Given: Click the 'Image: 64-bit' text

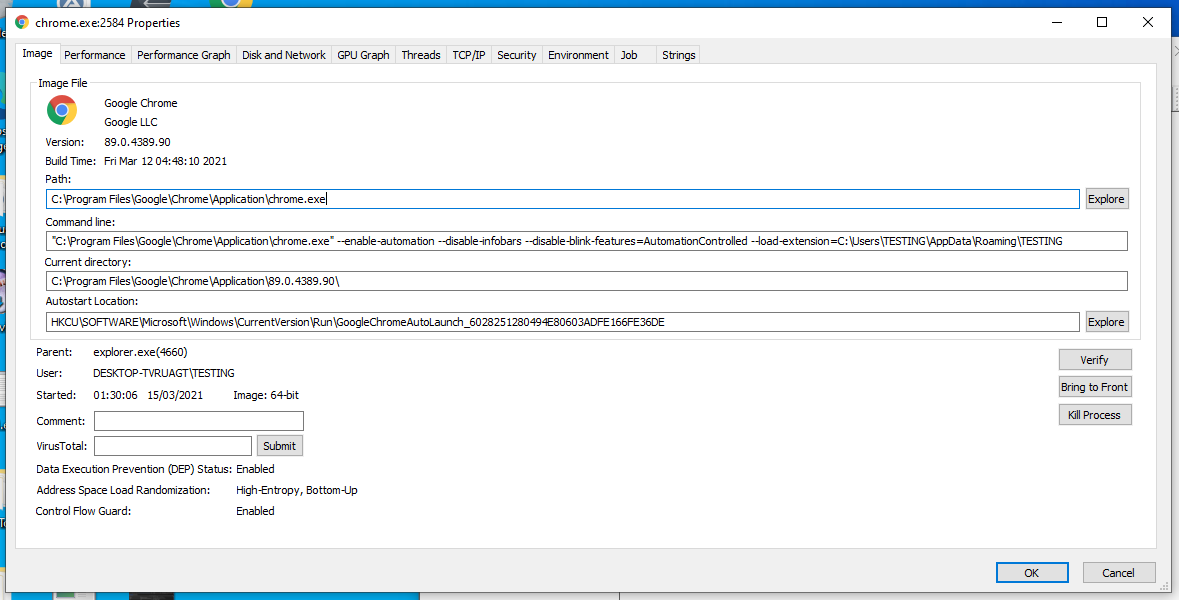Looking at the screenshot, I should 266,395.
